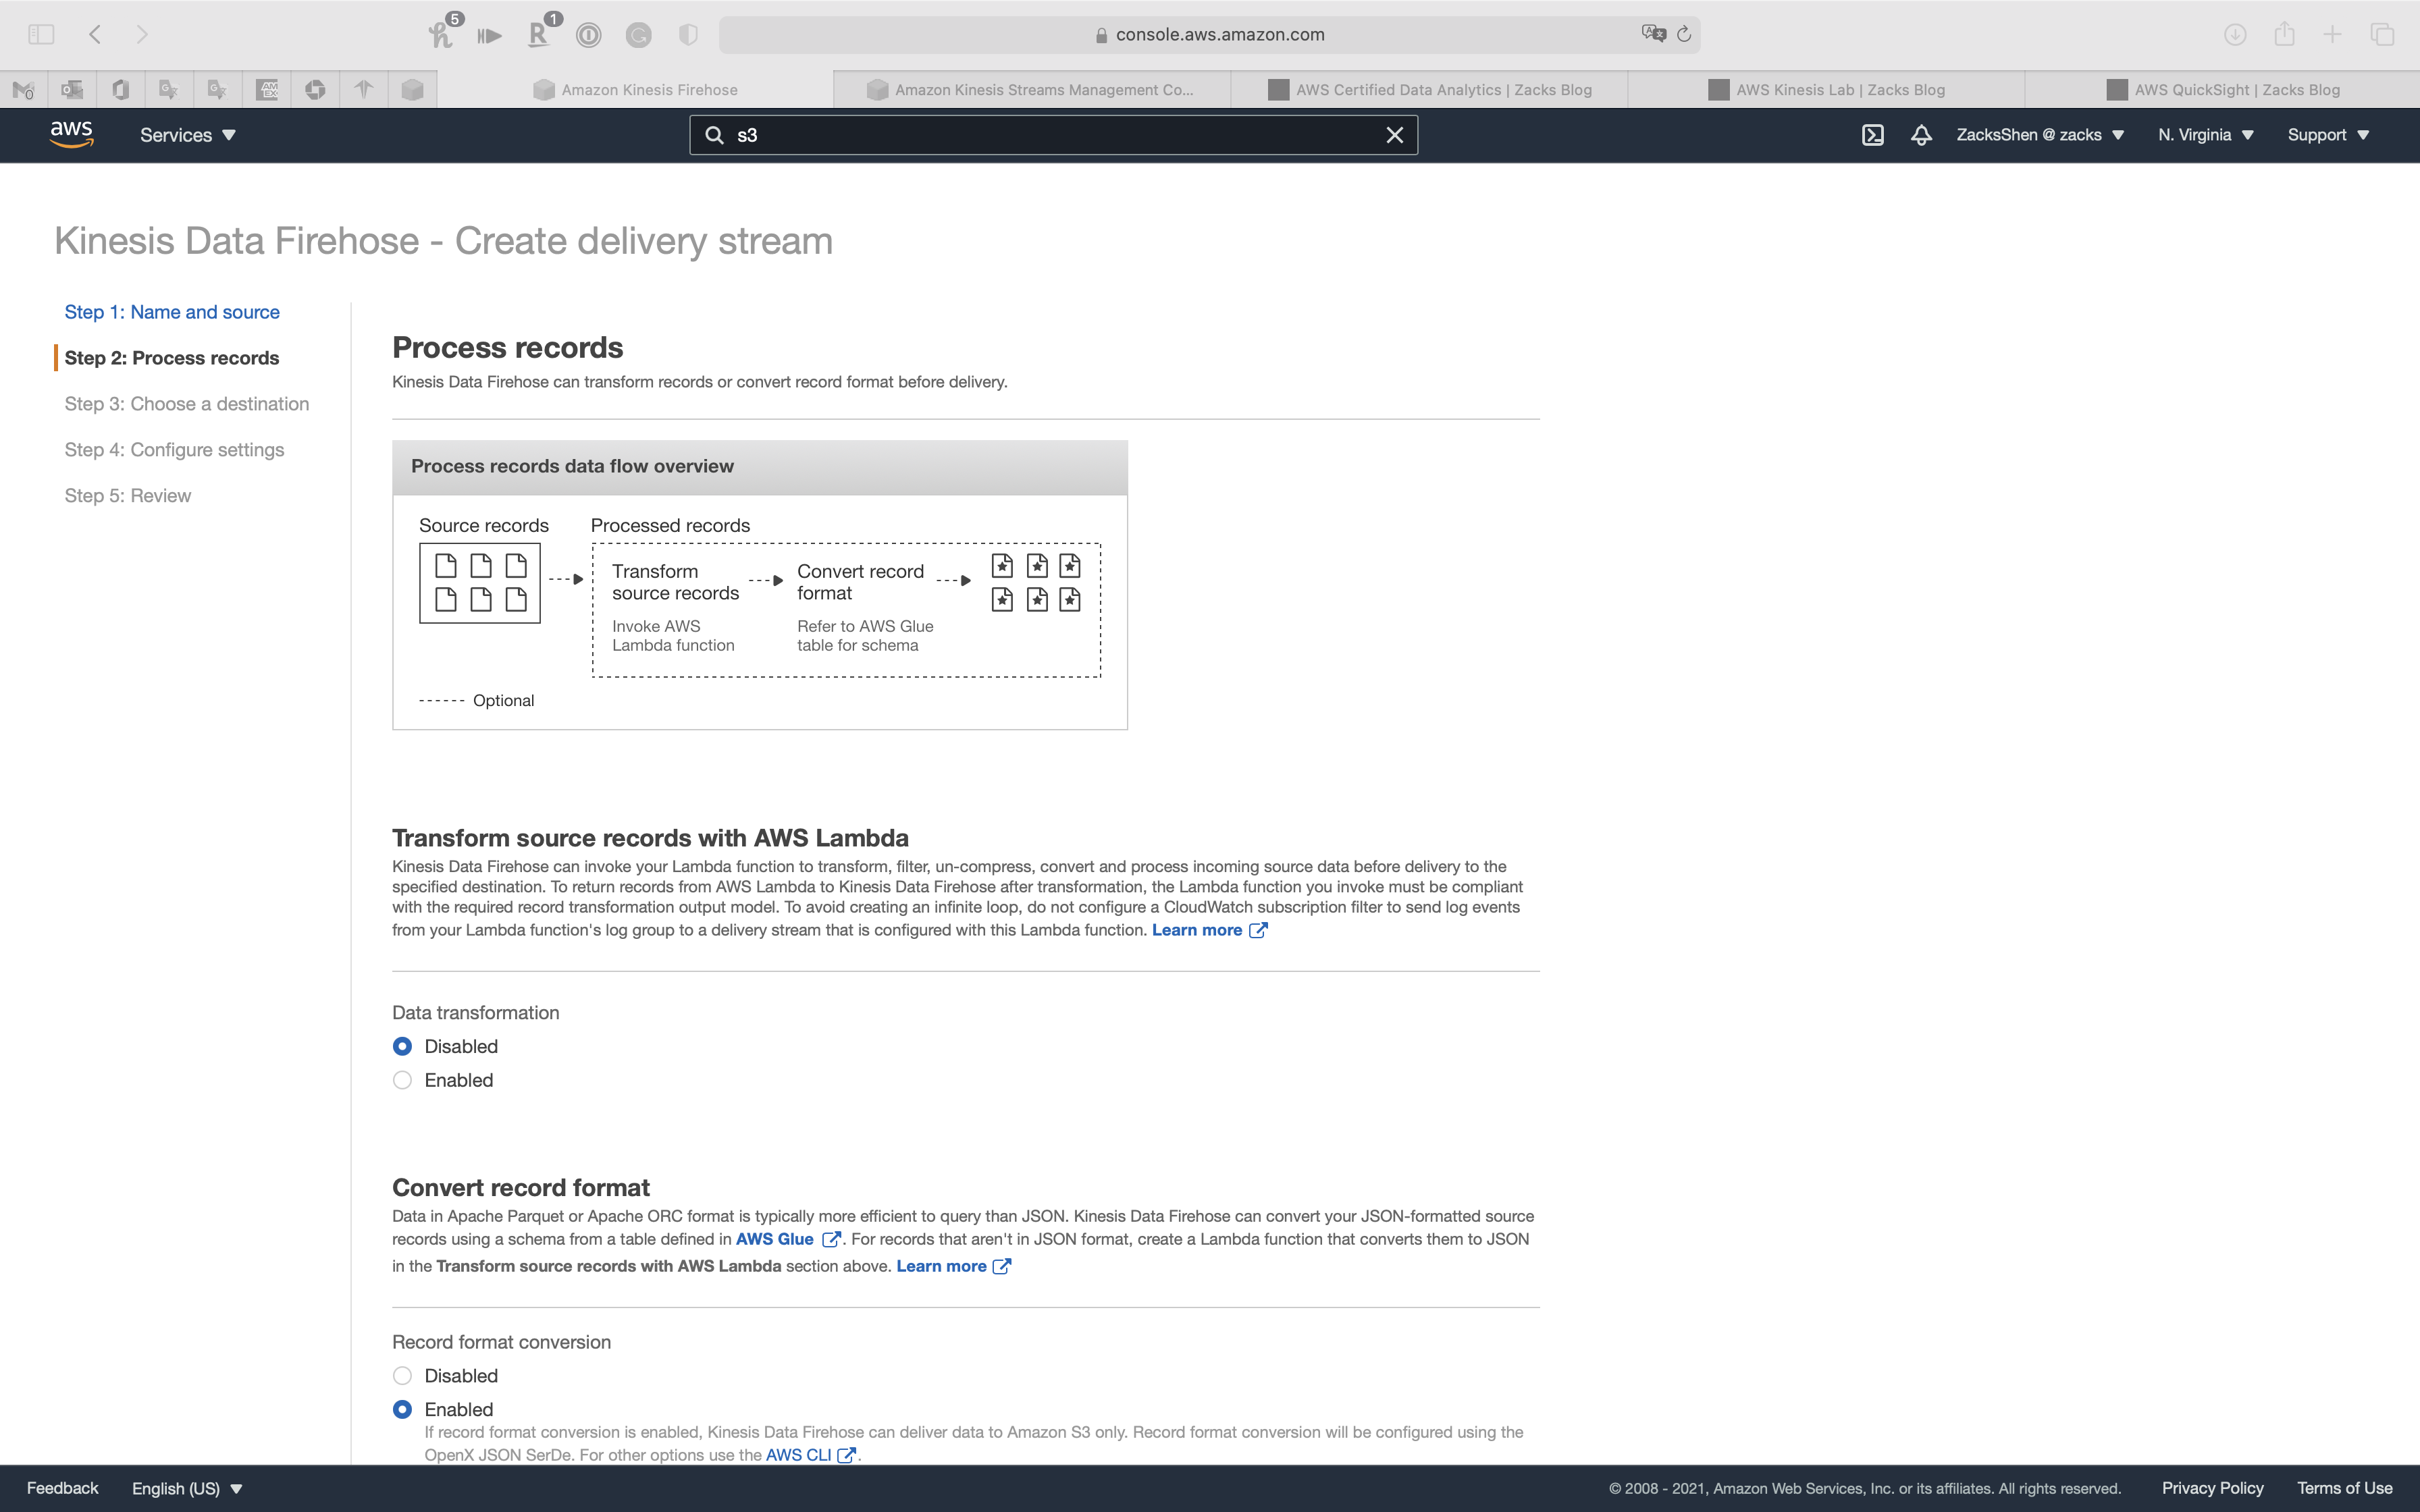
Task: Clear the s3 search with X icon
Action: pos(1394,135)
